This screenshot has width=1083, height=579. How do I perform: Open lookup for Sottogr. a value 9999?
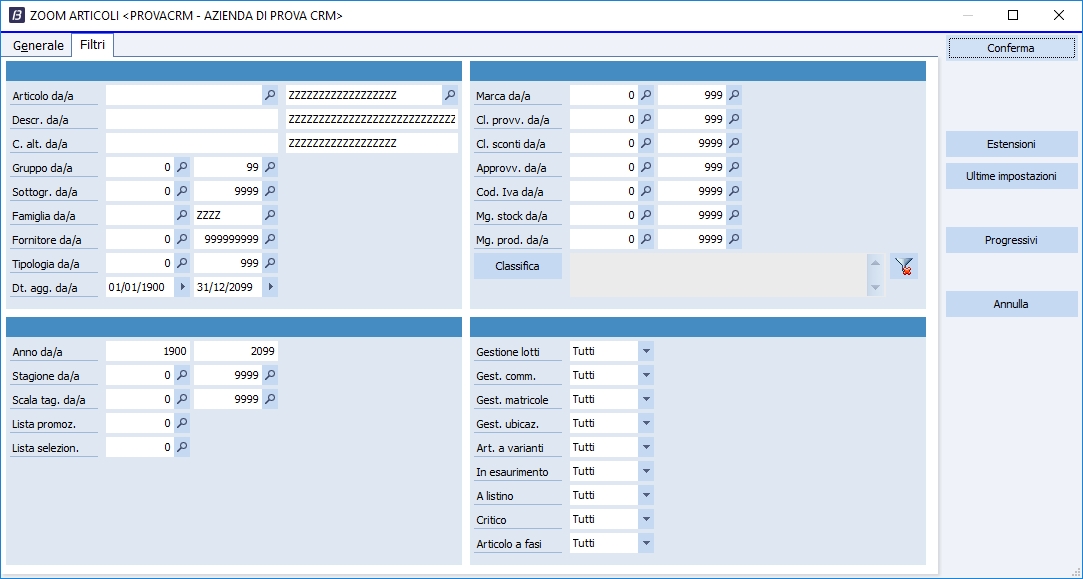(270, 191)
